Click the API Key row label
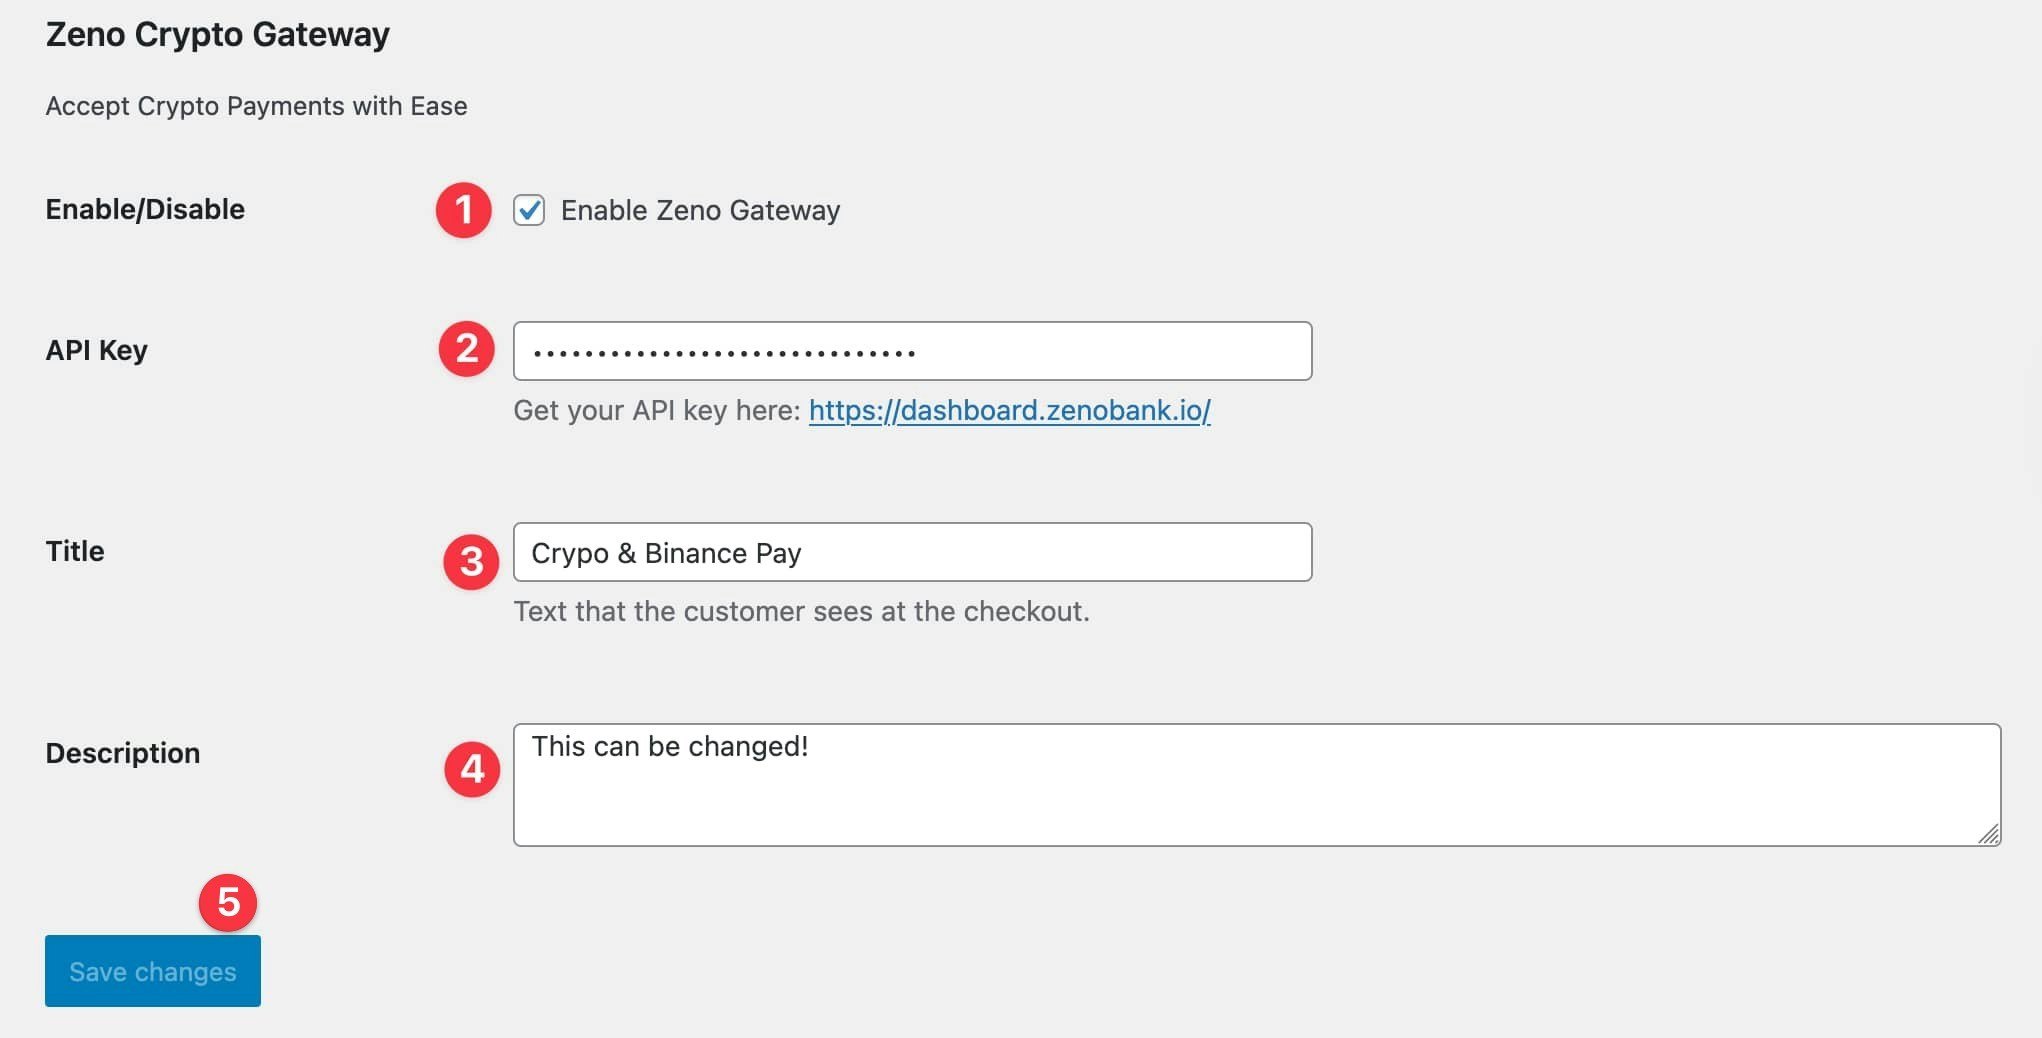2042x1038 pixels. point(96,350)
